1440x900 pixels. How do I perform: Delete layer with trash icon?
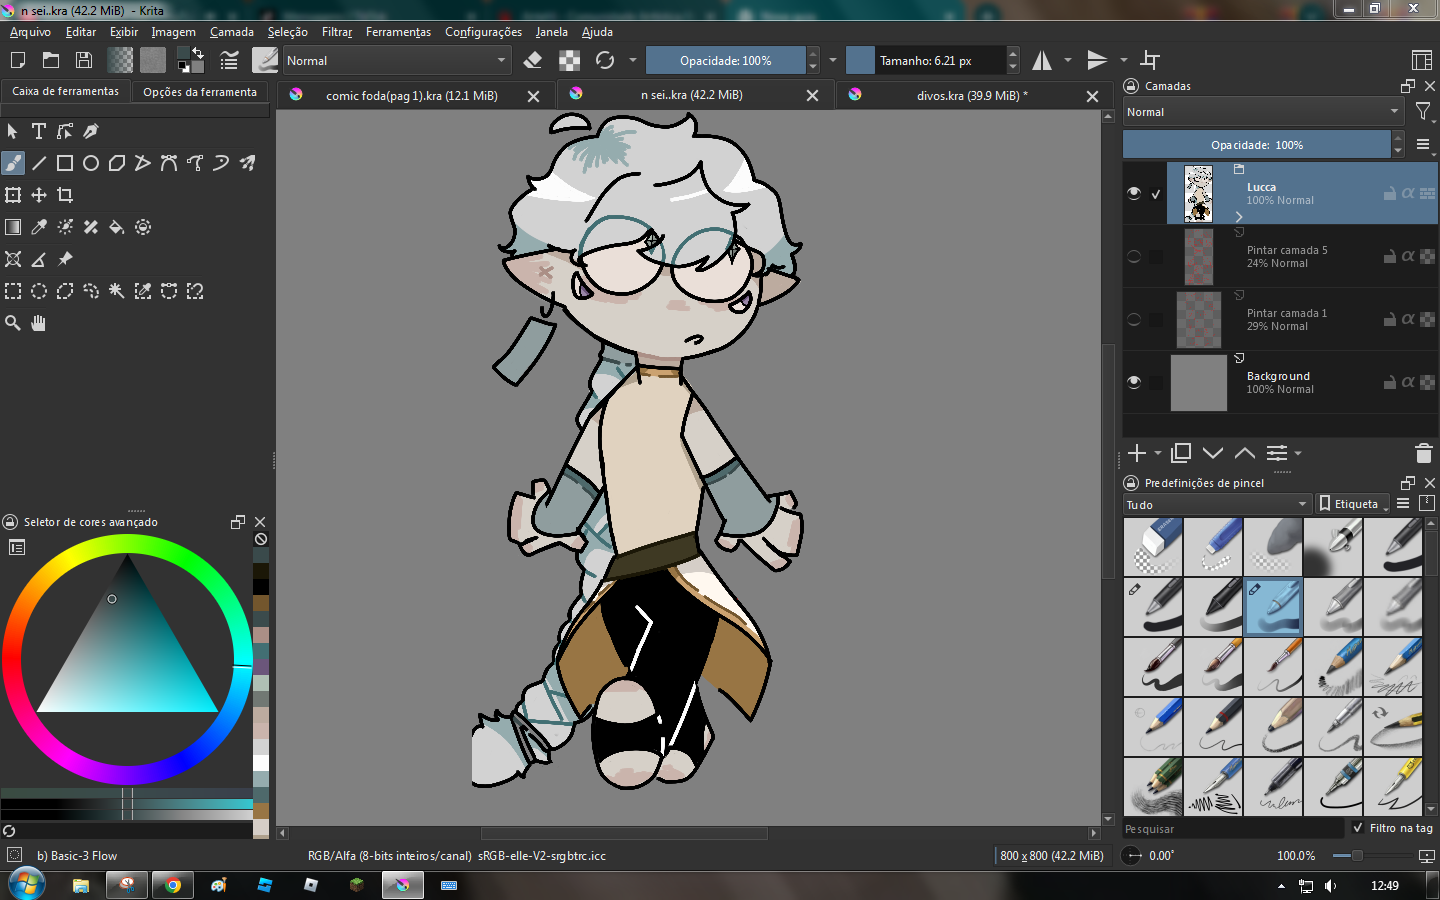point(1424,453)
